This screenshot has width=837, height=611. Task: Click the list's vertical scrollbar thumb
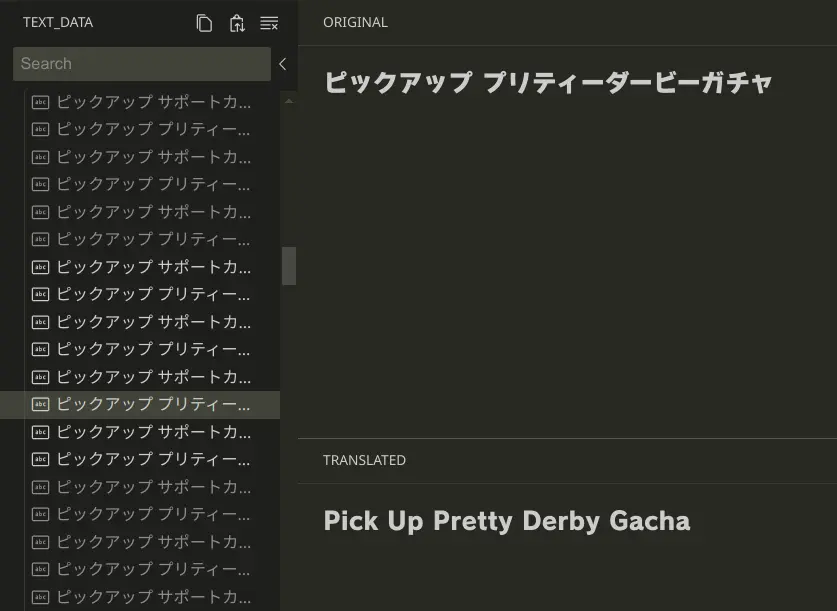pos(289,266)
